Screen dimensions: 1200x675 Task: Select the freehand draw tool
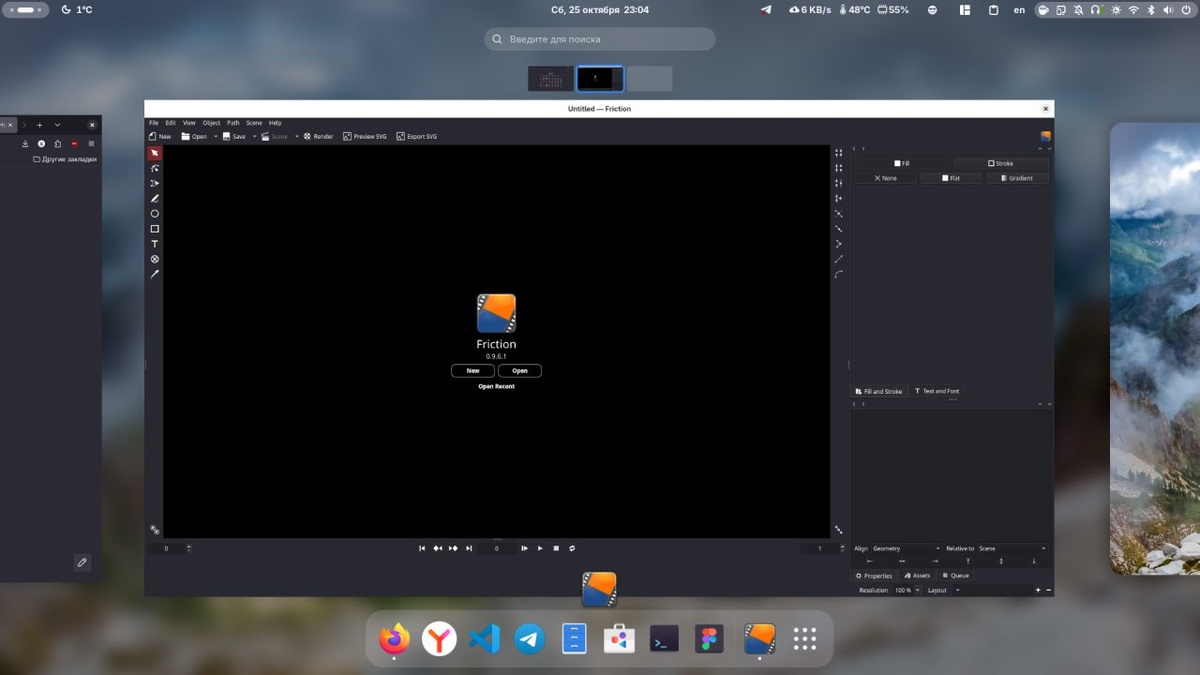point(155,199)
